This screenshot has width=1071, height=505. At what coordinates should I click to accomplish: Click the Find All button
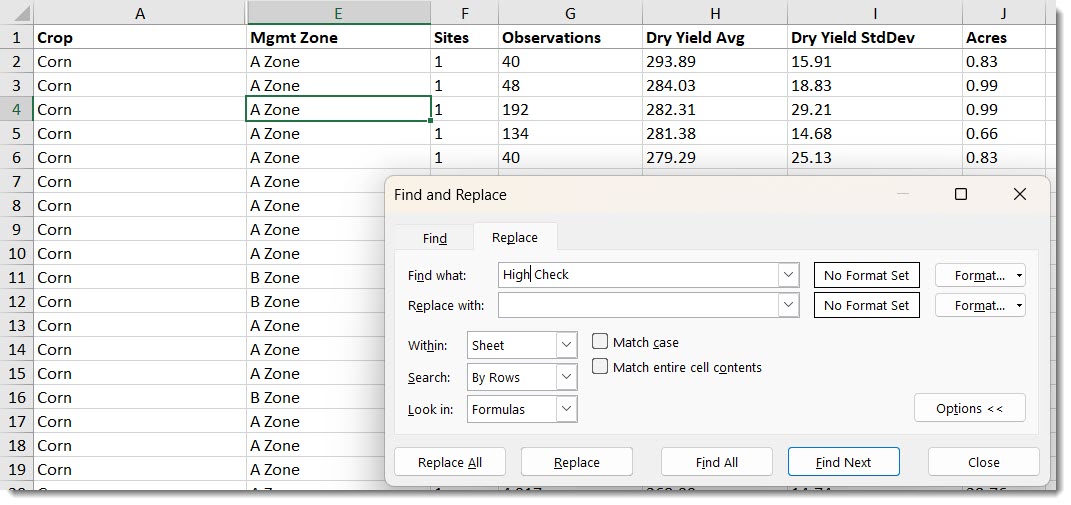(x=716, y=462)
